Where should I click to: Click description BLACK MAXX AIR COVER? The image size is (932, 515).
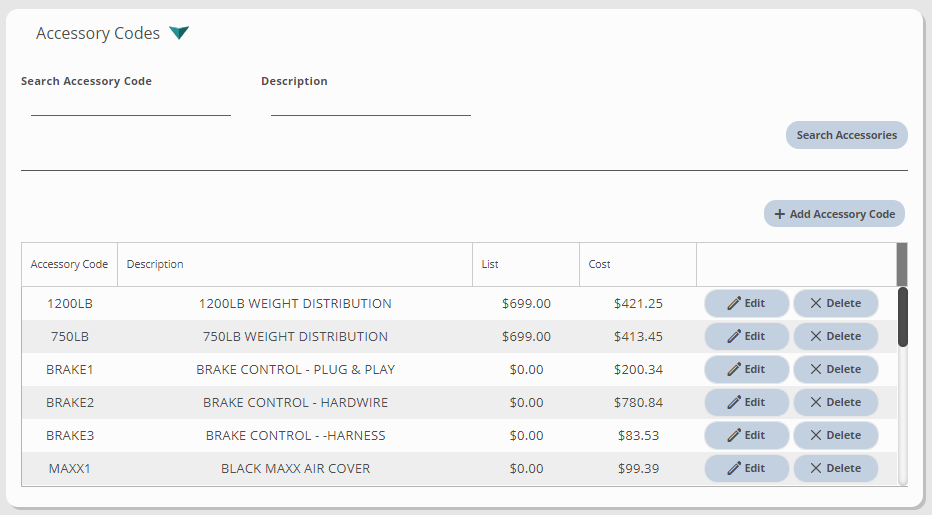(295, 469)
